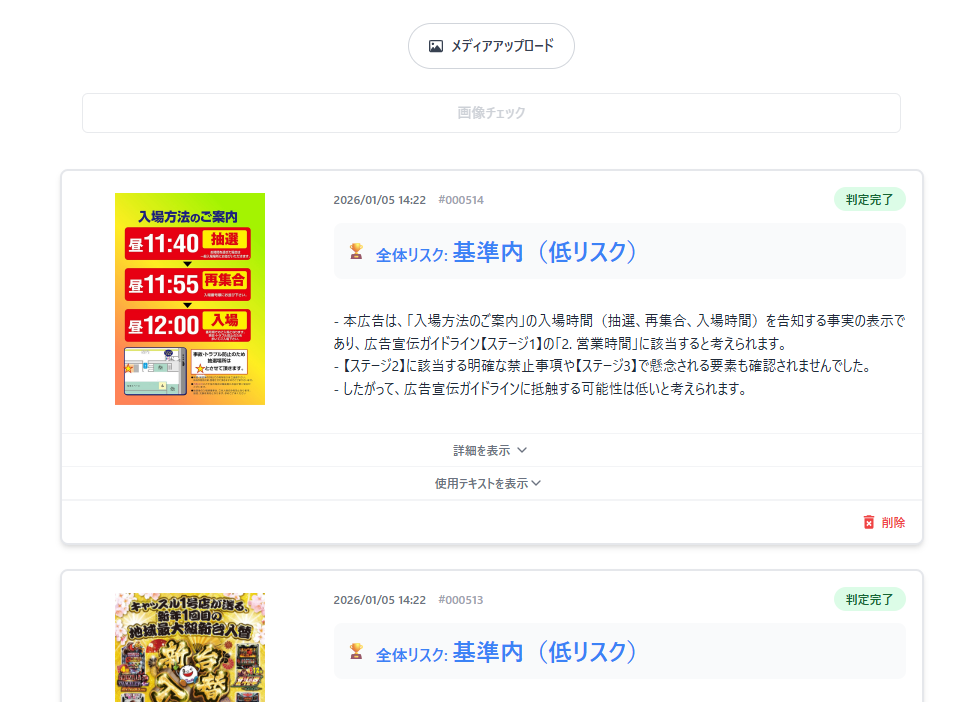Open the メディアアップロード upload dialog
960x702 pixels.
click(490, 45)
